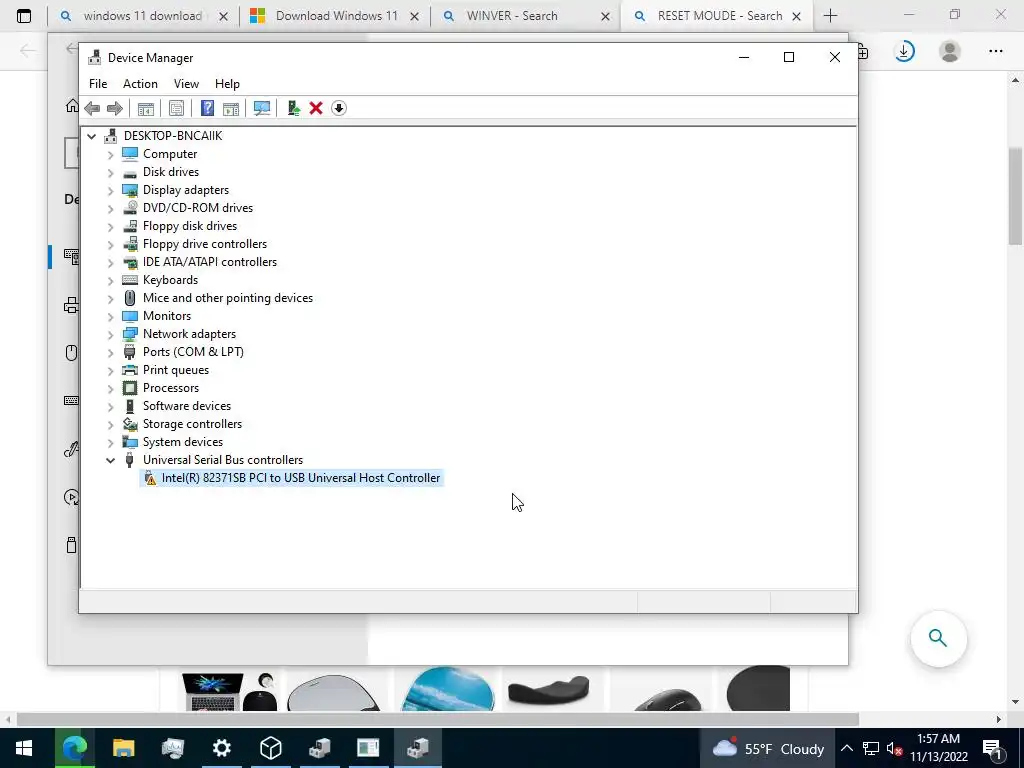
Task: Click the muted volume tray icon
Action: [x=895, y=749]
